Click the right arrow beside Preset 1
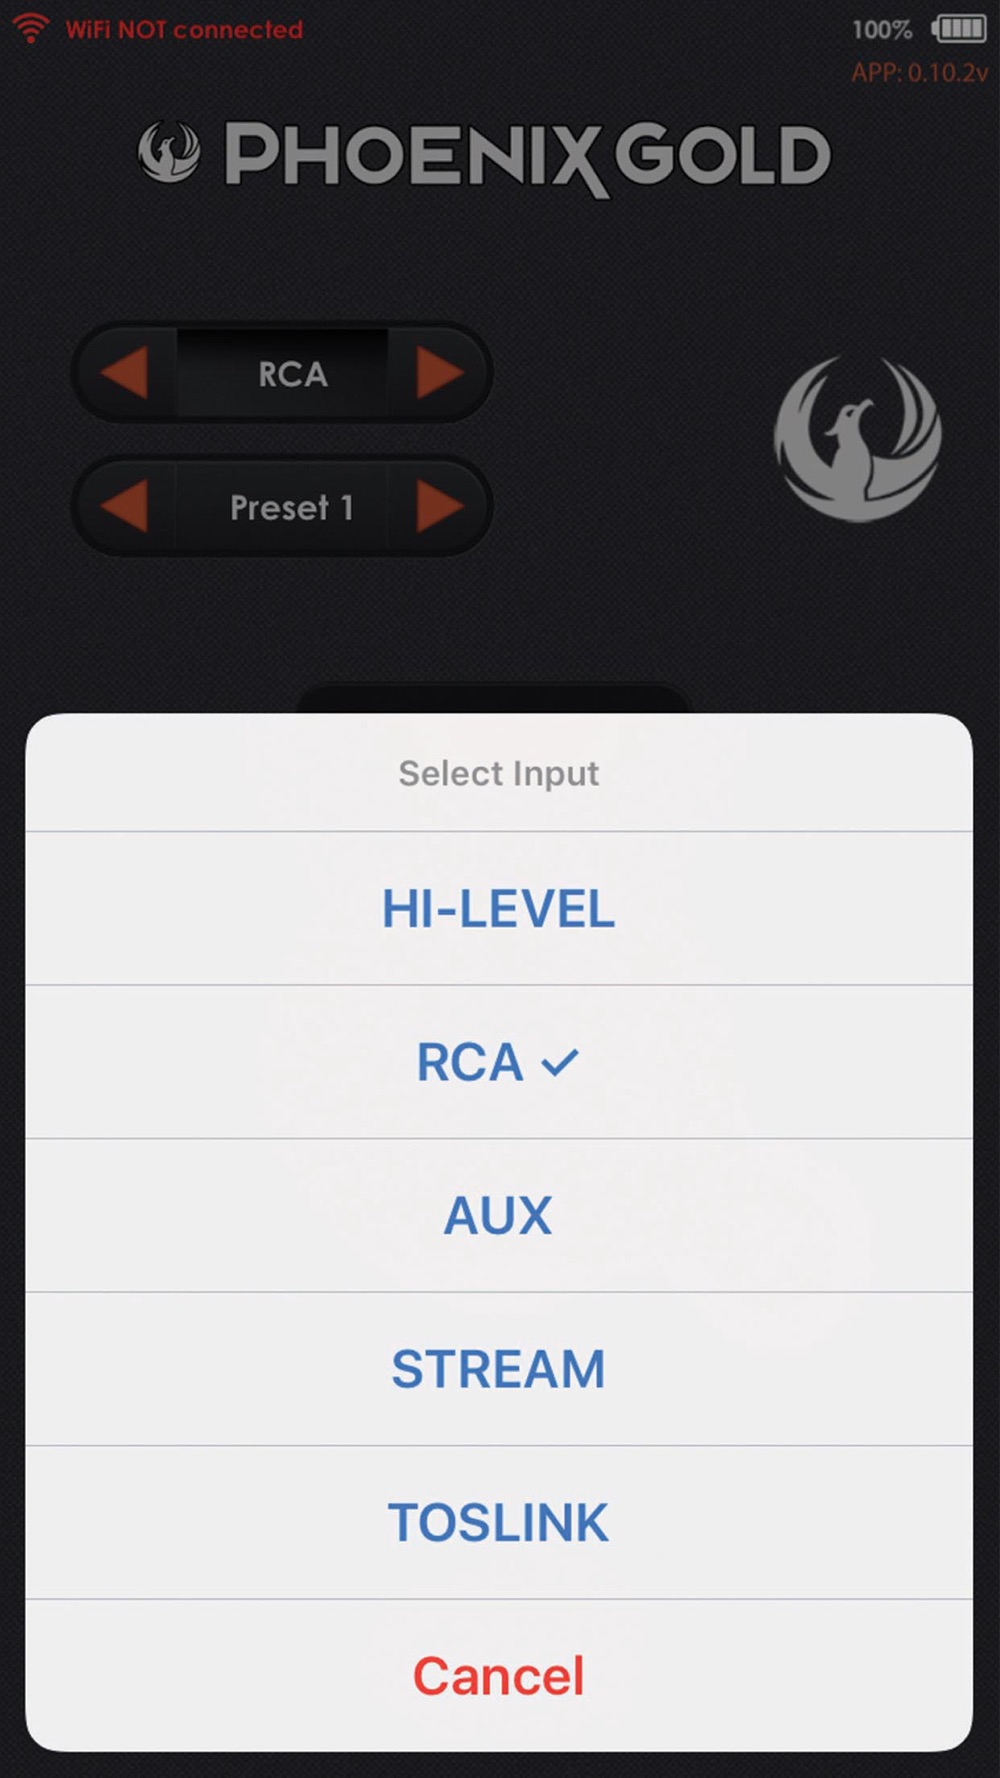The image size is (1000, 1778). (x=439, y=506)
